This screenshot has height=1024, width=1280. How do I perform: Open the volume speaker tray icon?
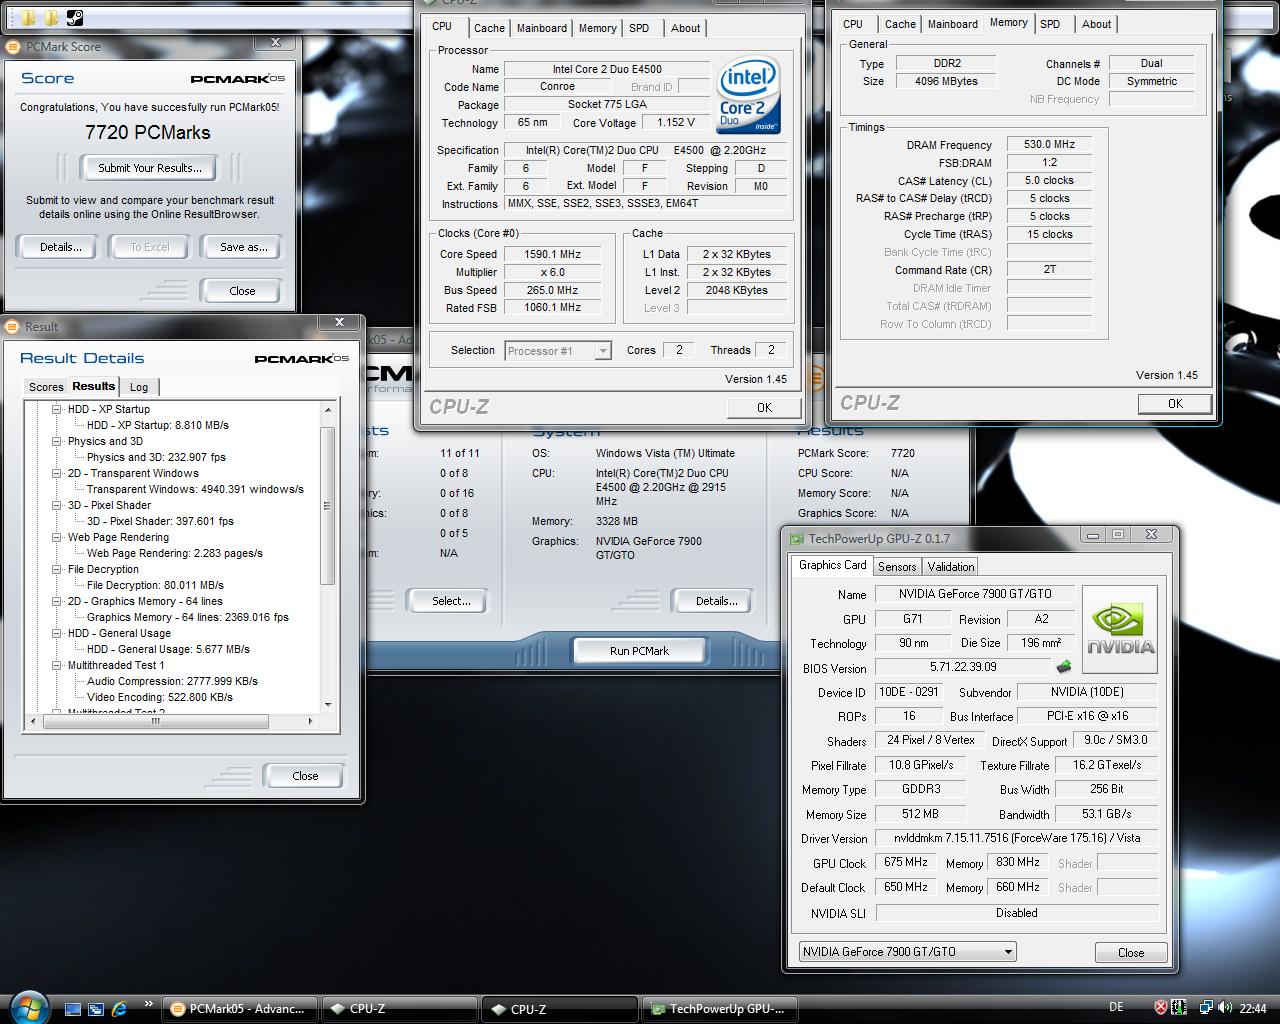pos(1225,1008)
